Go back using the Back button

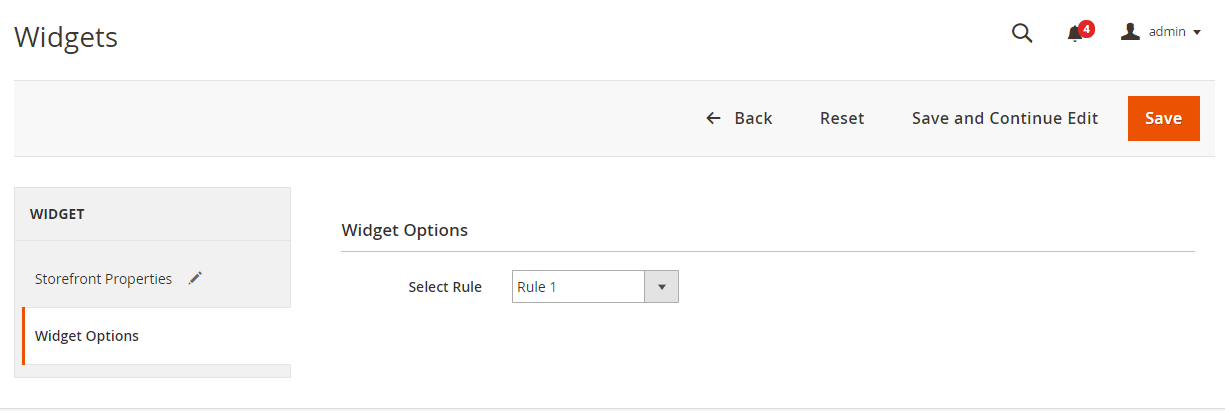(x=752, y=118)
